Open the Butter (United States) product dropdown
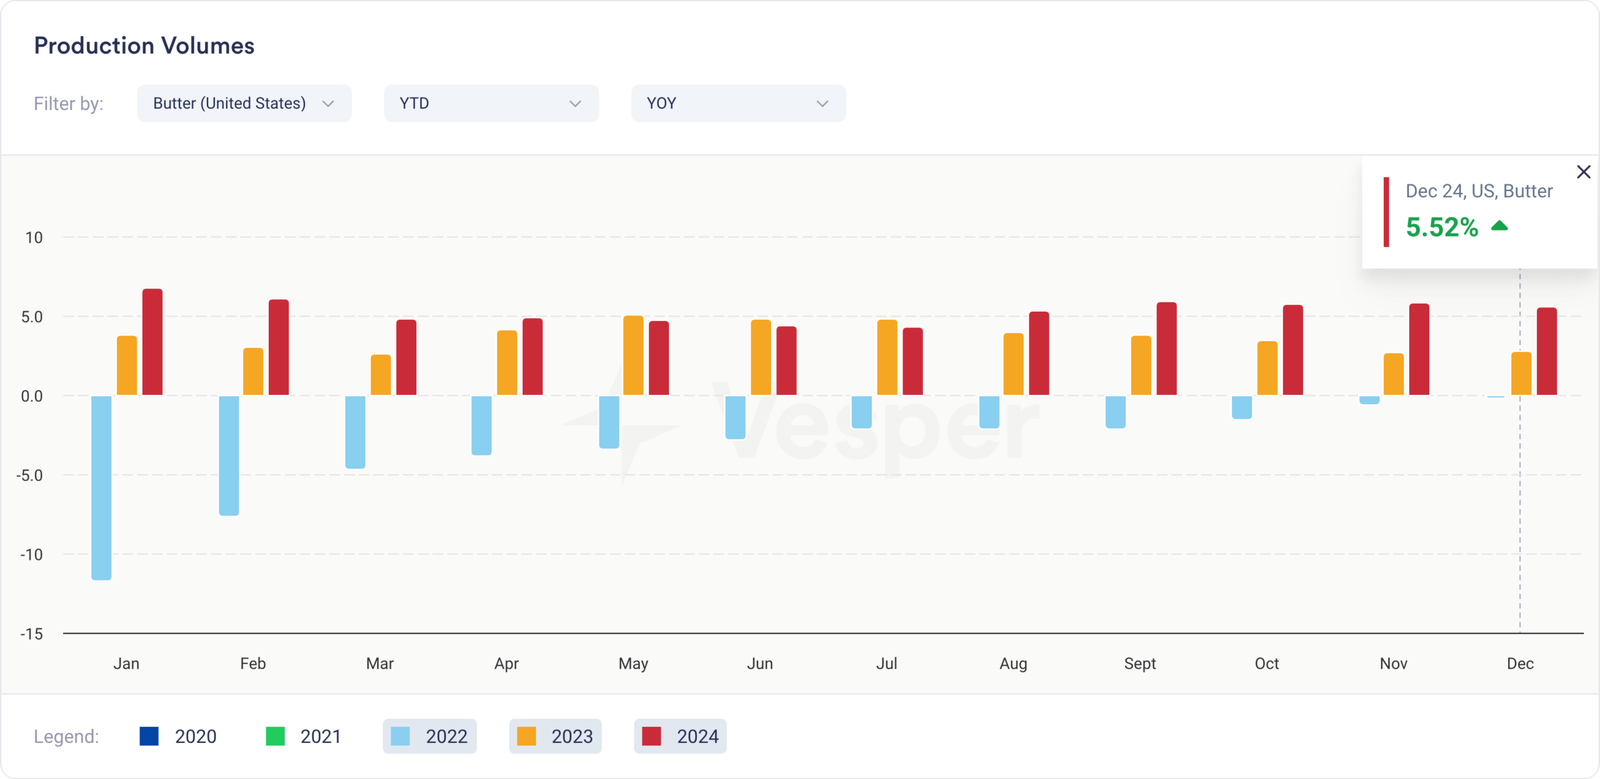1600x779 pixels. (x=244, y=103)
